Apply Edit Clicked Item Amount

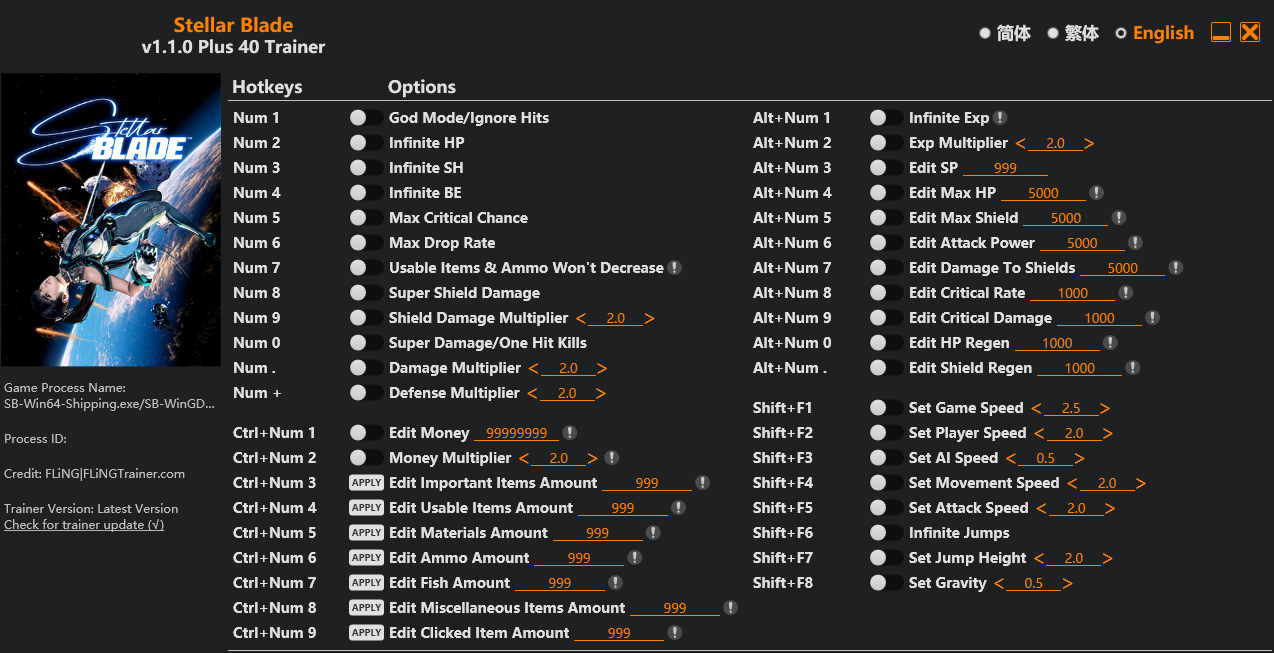tap(366, 633)
